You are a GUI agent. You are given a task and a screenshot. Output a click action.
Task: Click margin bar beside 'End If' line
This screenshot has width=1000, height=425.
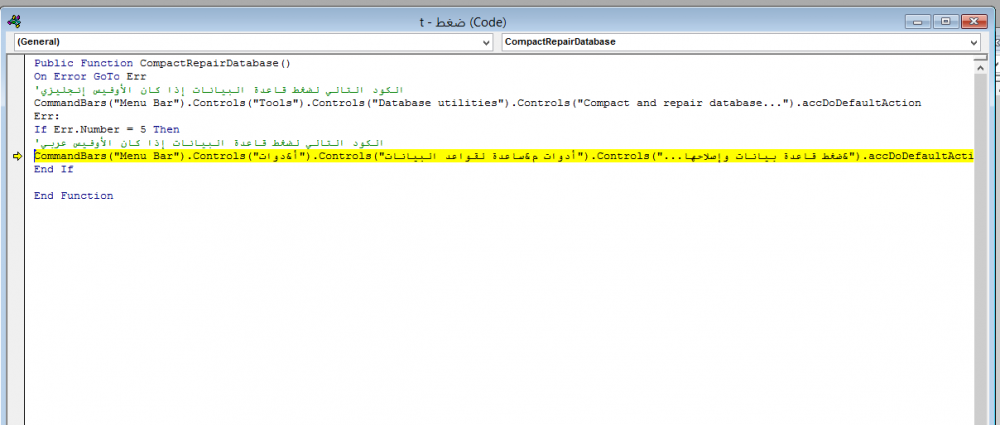coord(17,170)
